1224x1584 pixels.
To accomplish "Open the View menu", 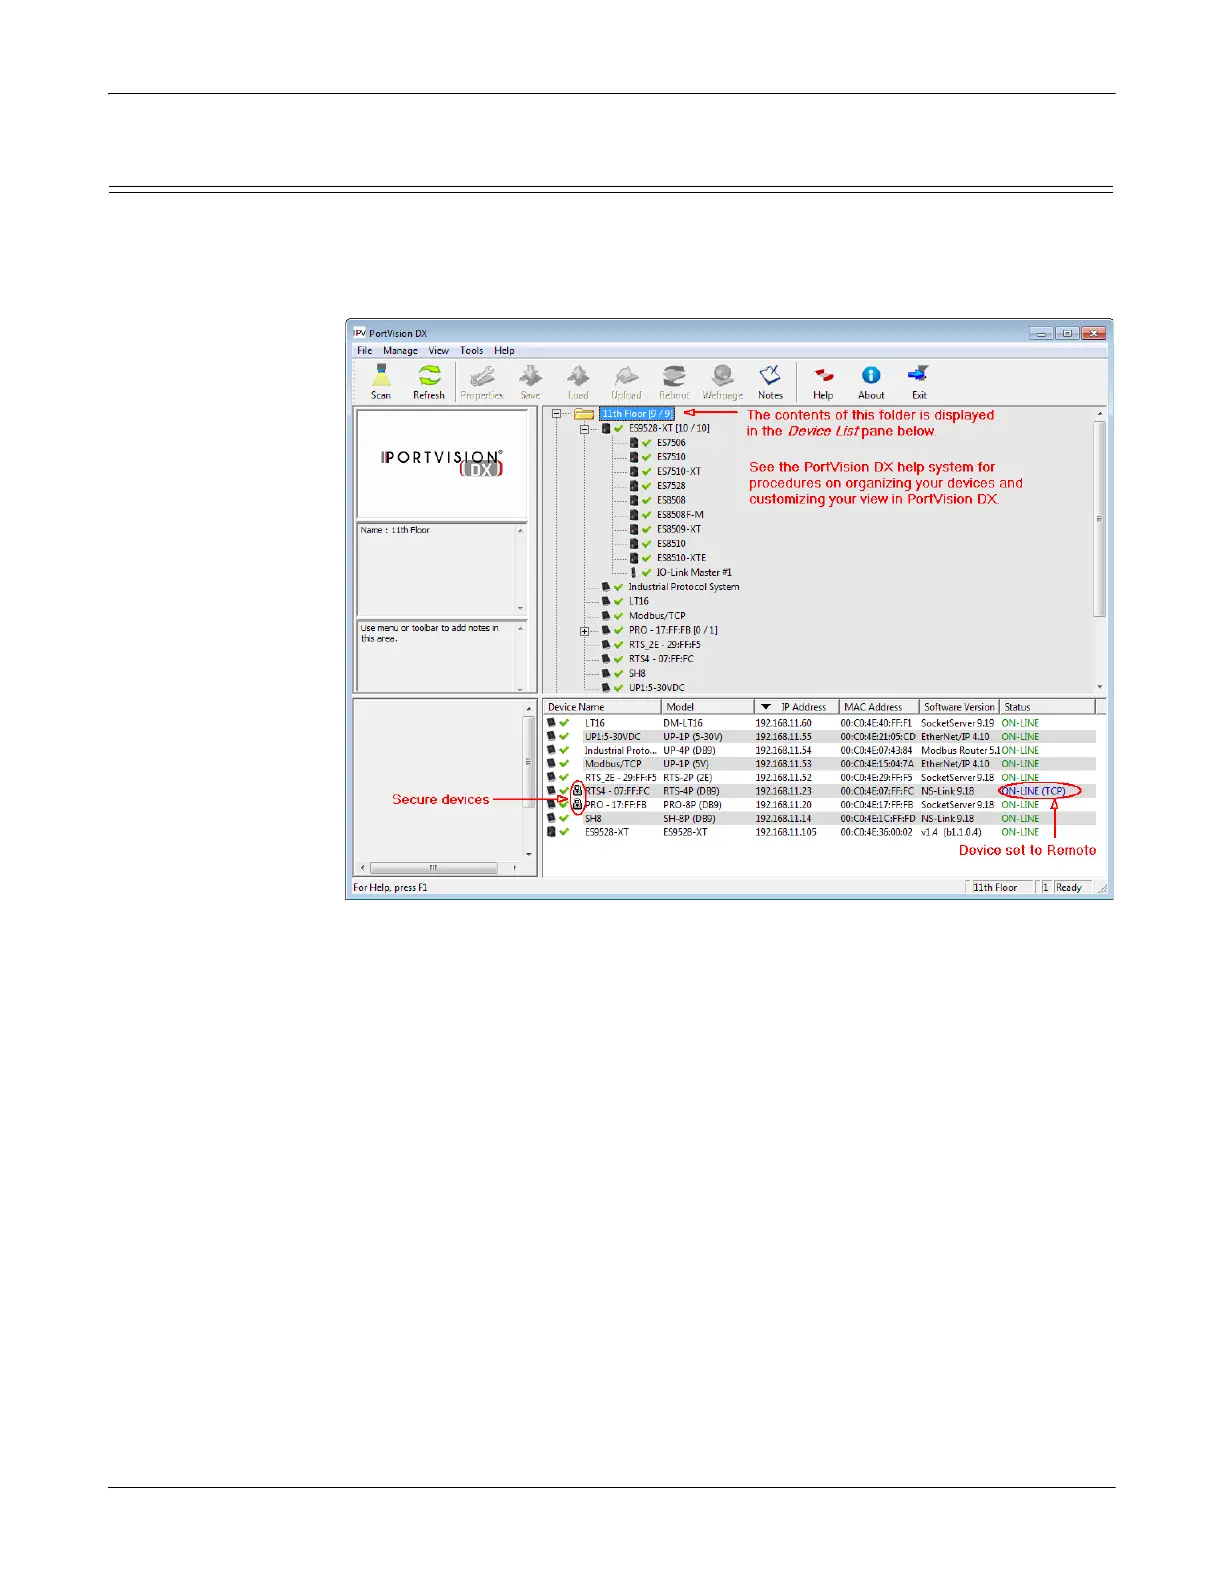I will pyautogui.click(x=439, y=351).
